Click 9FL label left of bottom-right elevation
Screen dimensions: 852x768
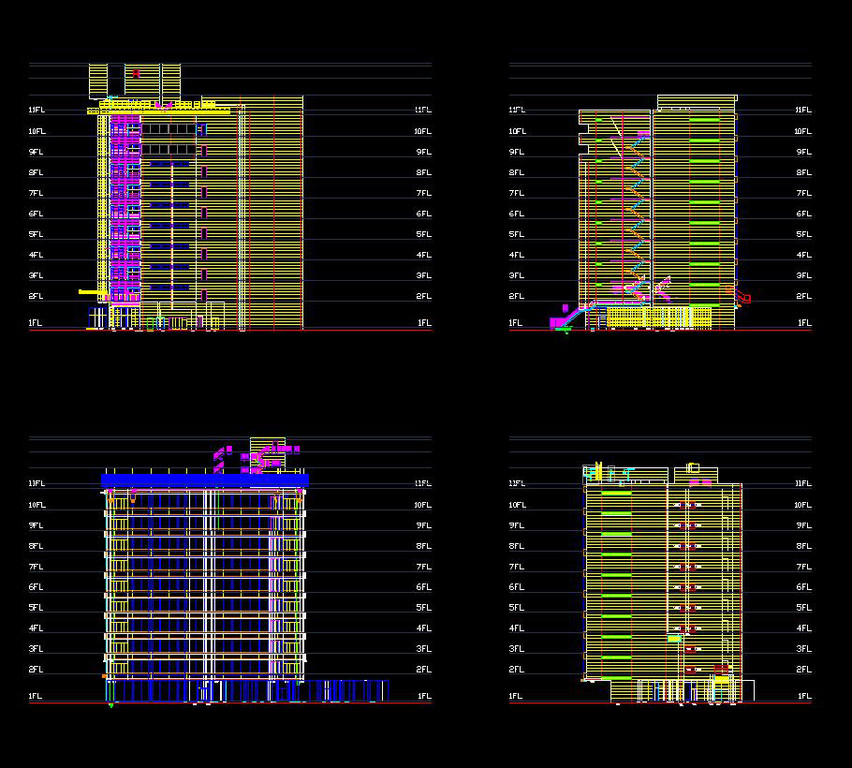(516, 526)
